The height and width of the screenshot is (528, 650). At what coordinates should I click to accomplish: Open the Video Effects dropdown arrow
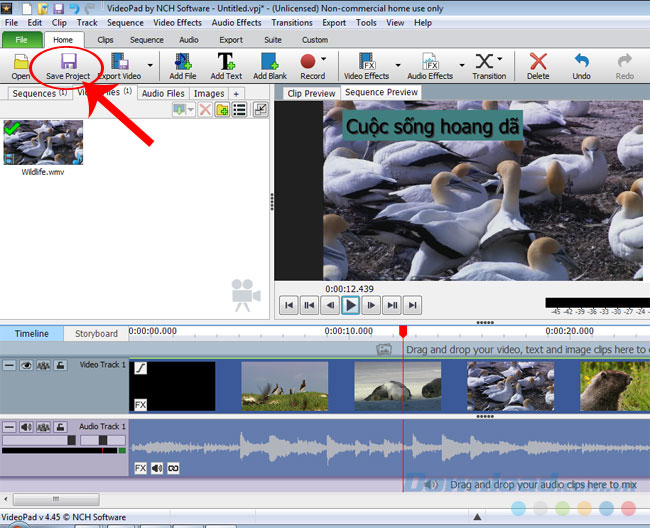coord(397,66)
